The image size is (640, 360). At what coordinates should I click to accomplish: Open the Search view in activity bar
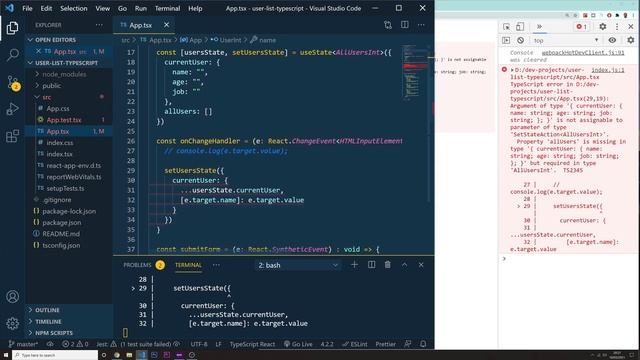(x=12, y=55)
